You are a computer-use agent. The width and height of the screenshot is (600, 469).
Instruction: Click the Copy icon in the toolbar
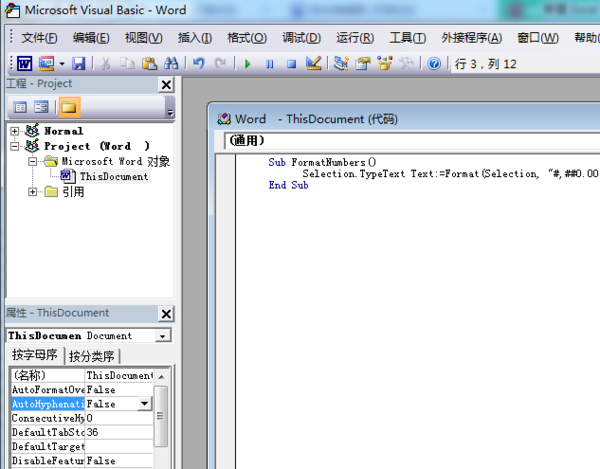pyautogui.click(x=127, y=64)
